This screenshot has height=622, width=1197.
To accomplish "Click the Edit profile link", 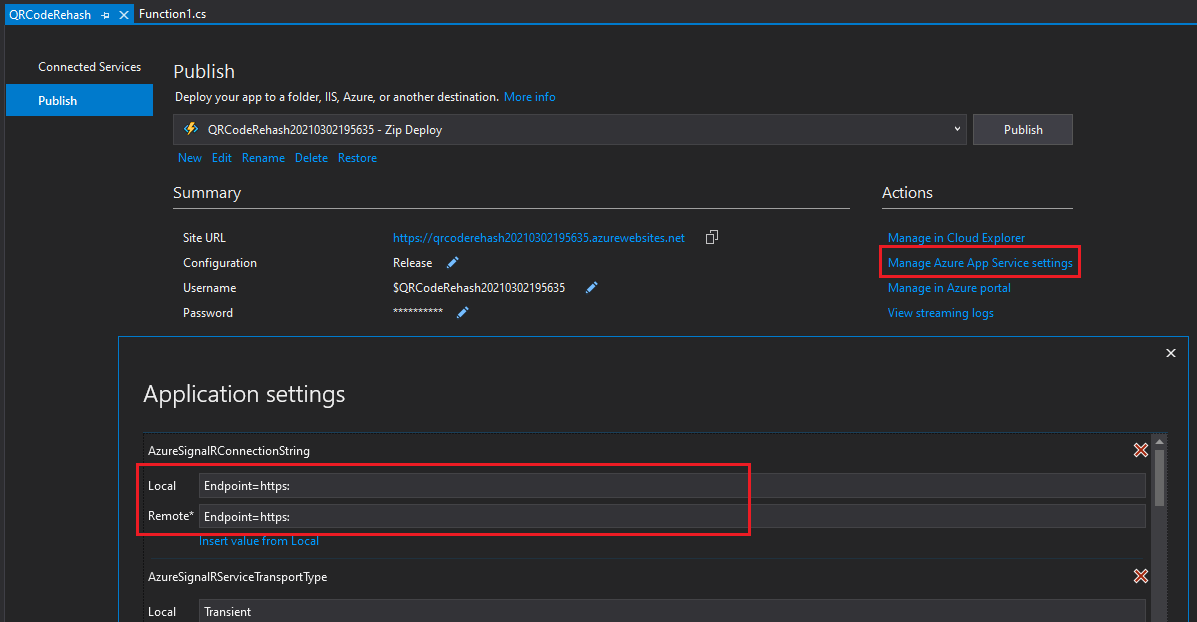I will [x=221, y=158].
